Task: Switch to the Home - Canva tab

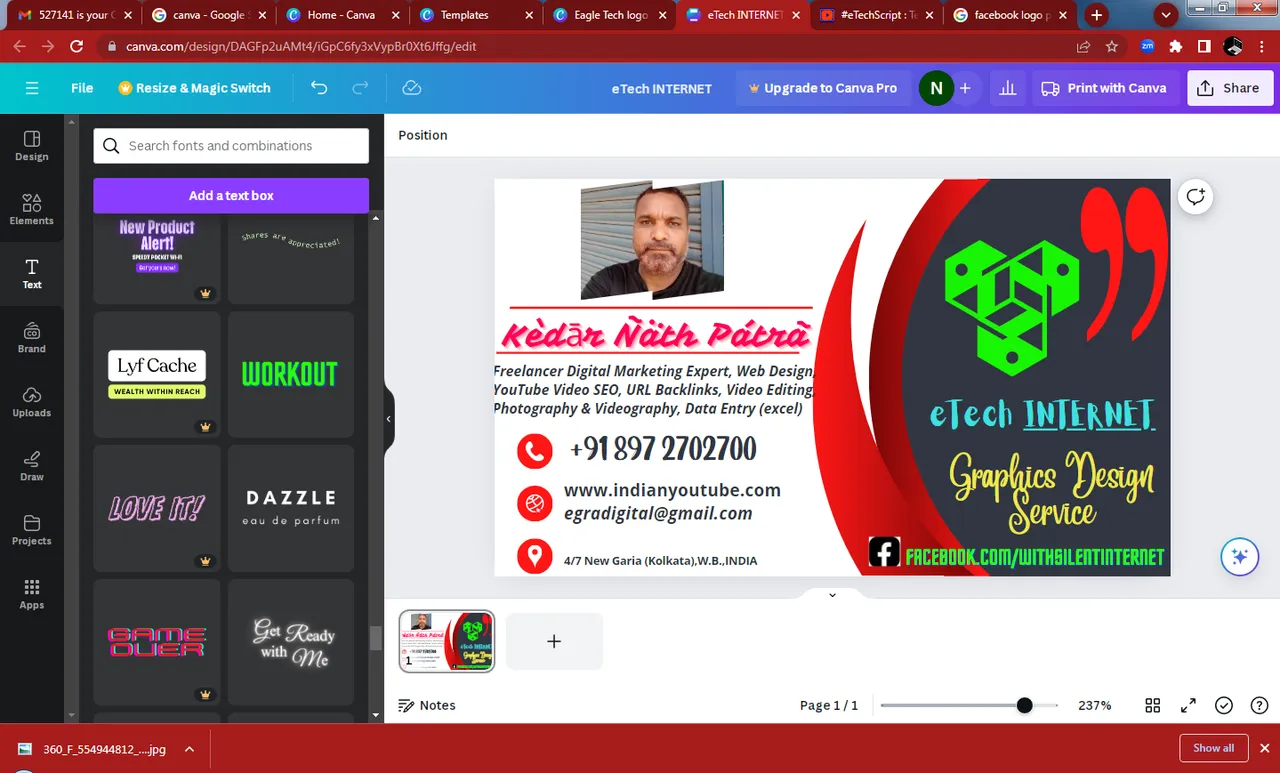Action: (x=341, y=15)
